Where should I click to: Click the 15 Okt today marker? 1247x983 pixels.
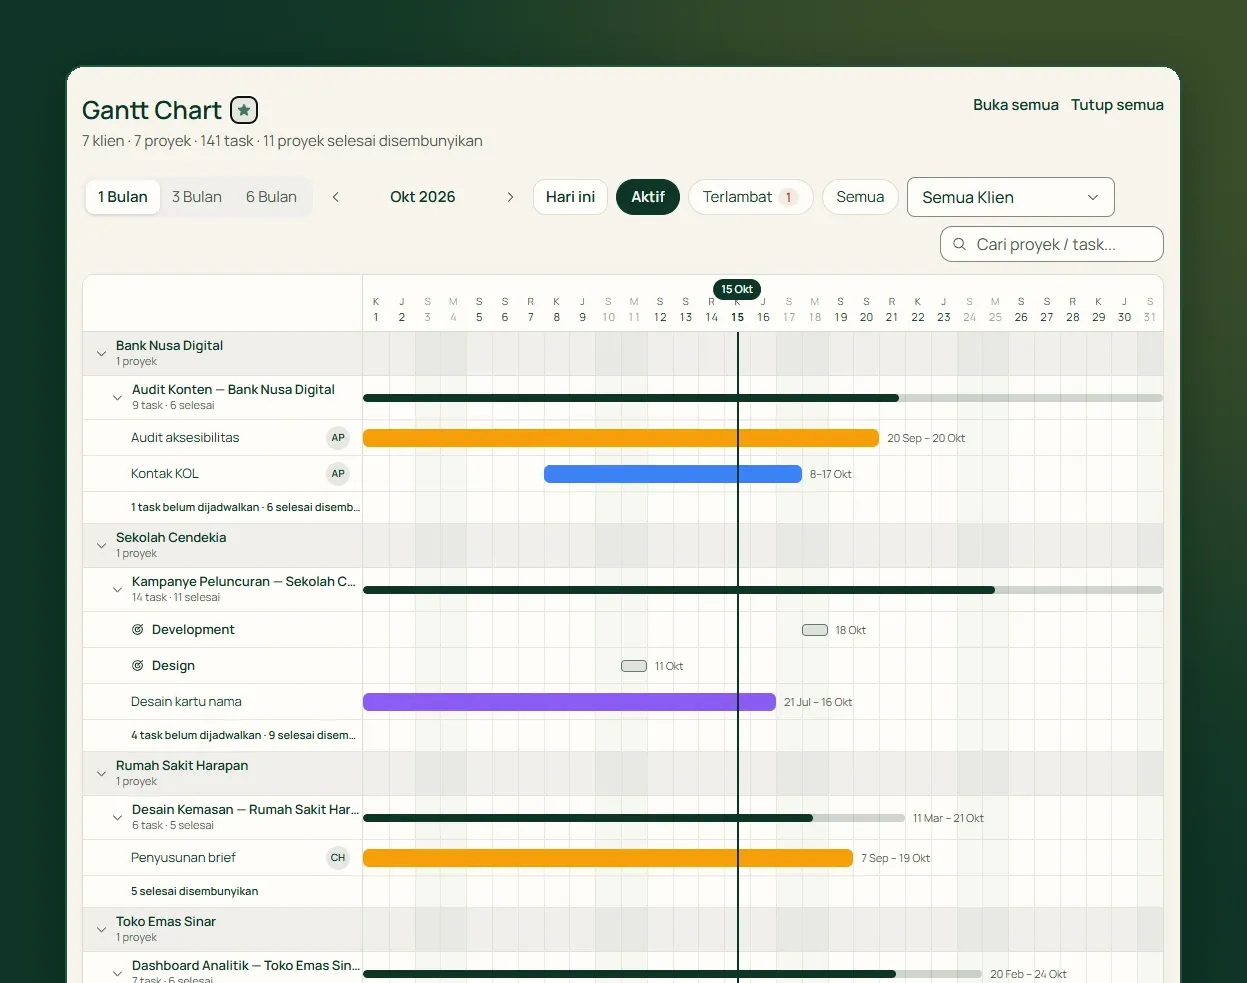(737, 289)
